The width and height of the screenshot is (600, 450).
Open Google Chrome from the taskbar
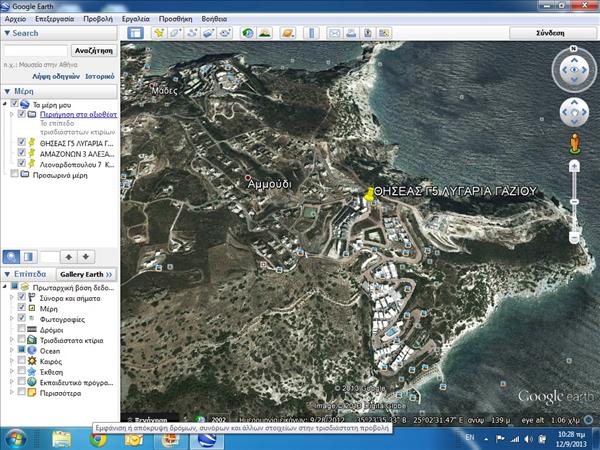coord(98,439)
